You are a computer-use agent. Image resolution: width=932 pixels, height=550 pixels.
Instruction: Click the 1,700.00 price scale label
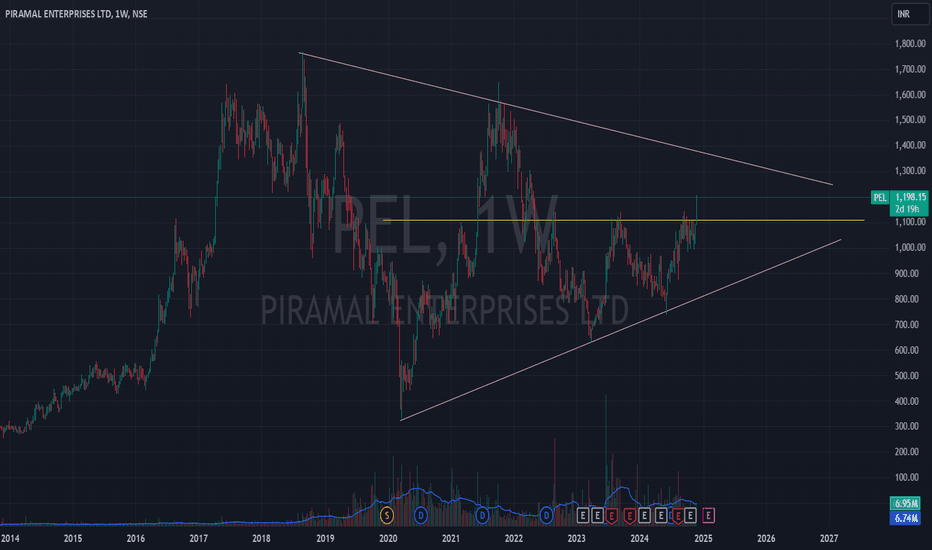pyautogui.click(x=910, y=69)
